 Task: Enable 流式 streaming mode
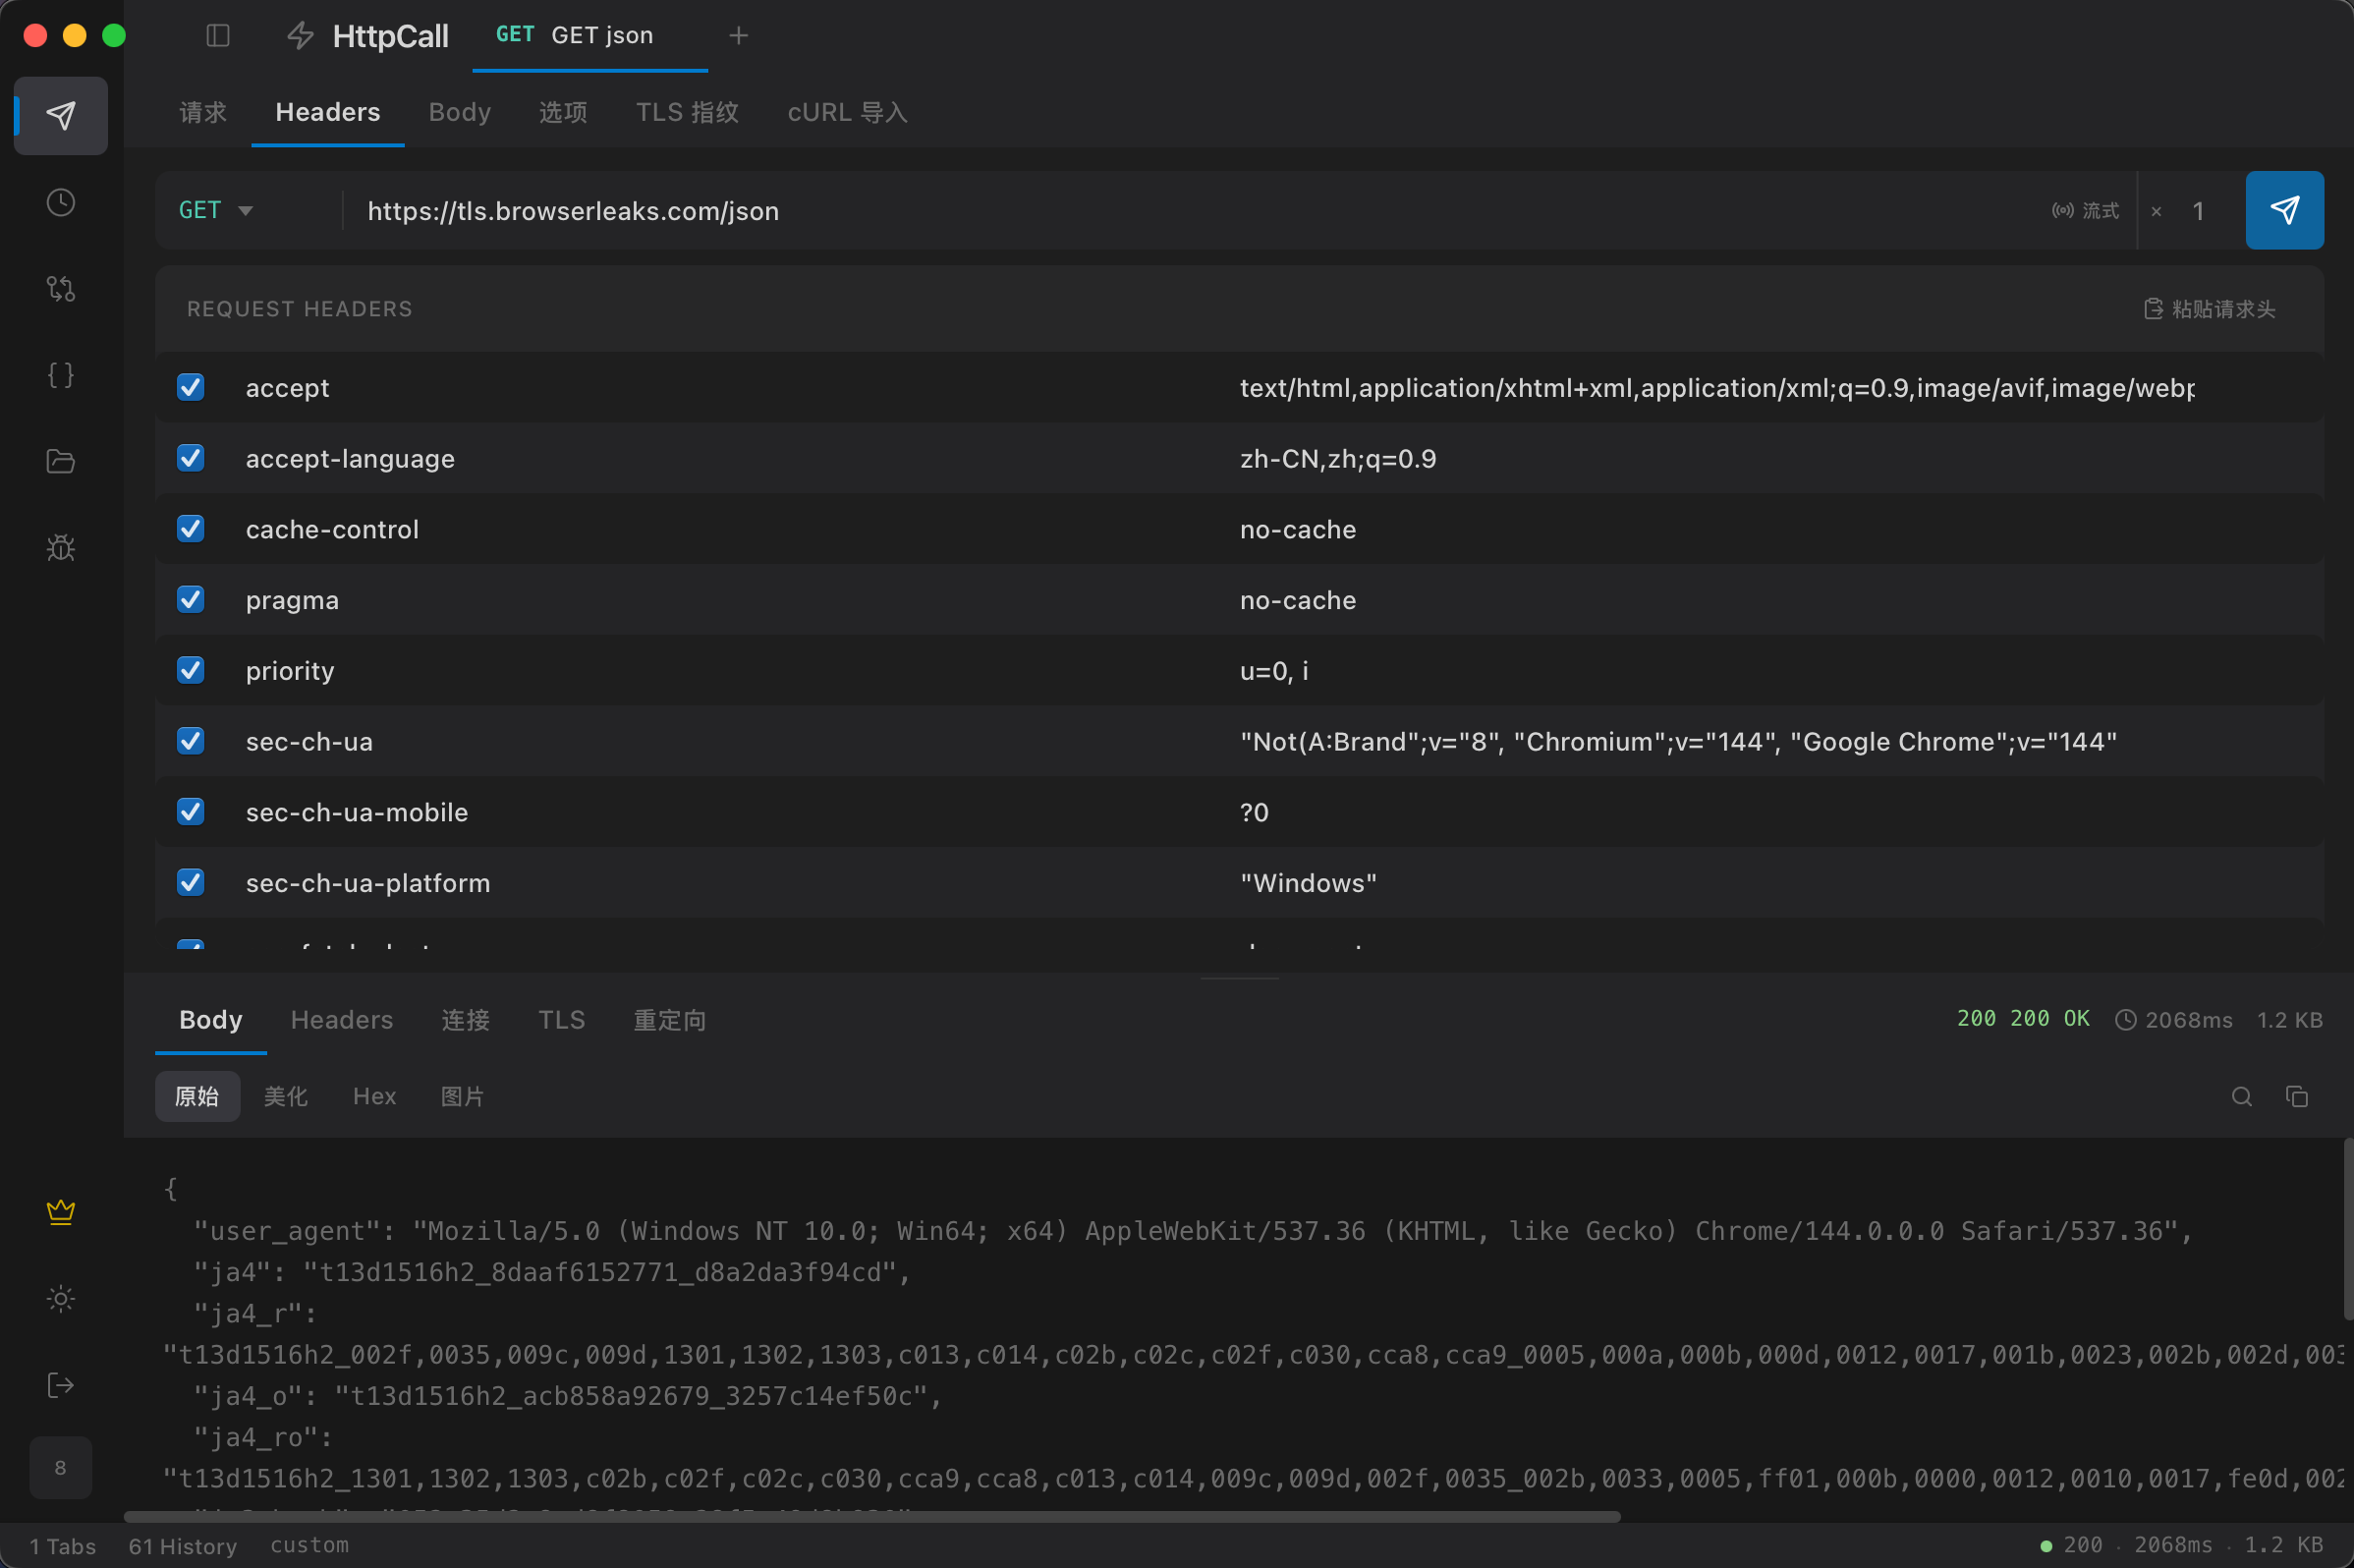tap(2082, 210)
